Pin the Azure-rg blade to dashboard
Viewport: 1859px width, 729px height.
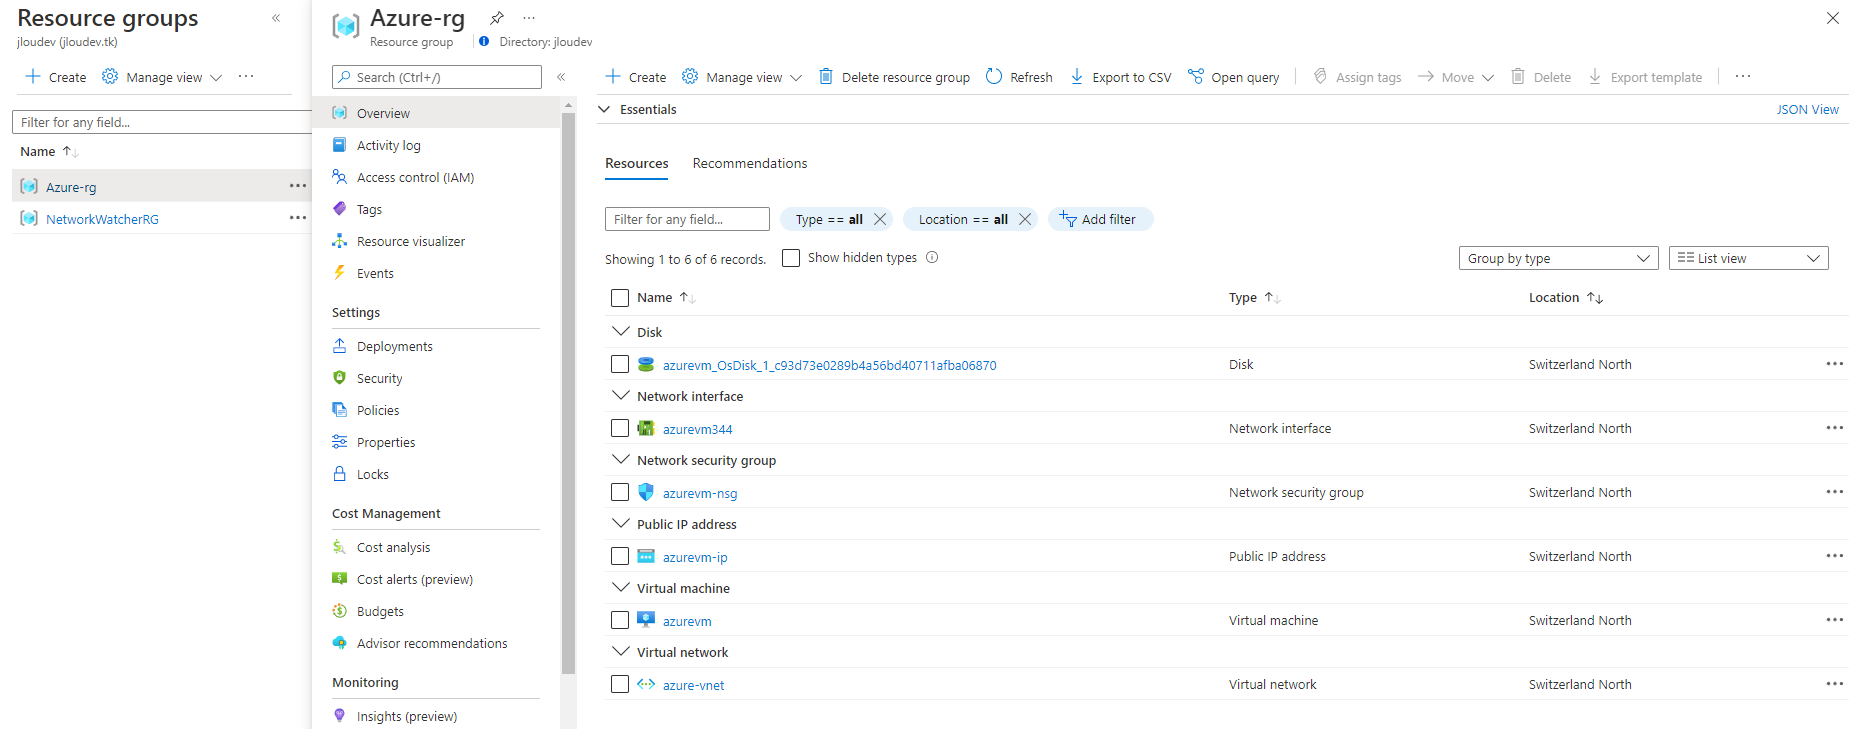496,18
